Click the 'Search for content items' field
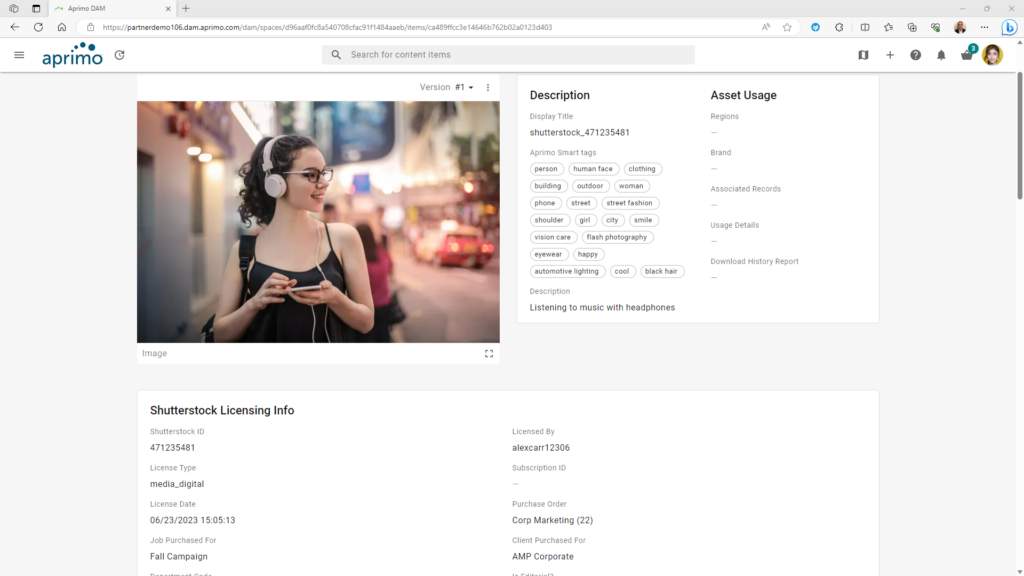Viewport: 1024px width, 576px height. click(508, 55)
